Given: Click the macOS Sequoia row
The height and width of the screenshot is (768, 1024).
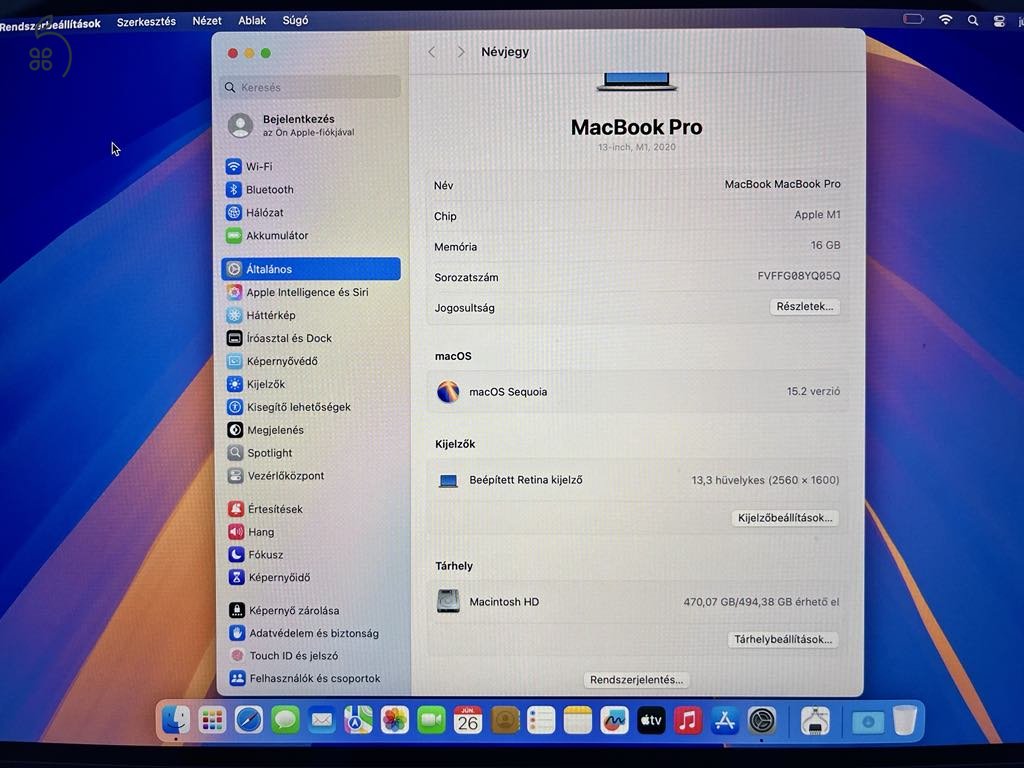Looking at the screenshot, I should pos(638,392).
